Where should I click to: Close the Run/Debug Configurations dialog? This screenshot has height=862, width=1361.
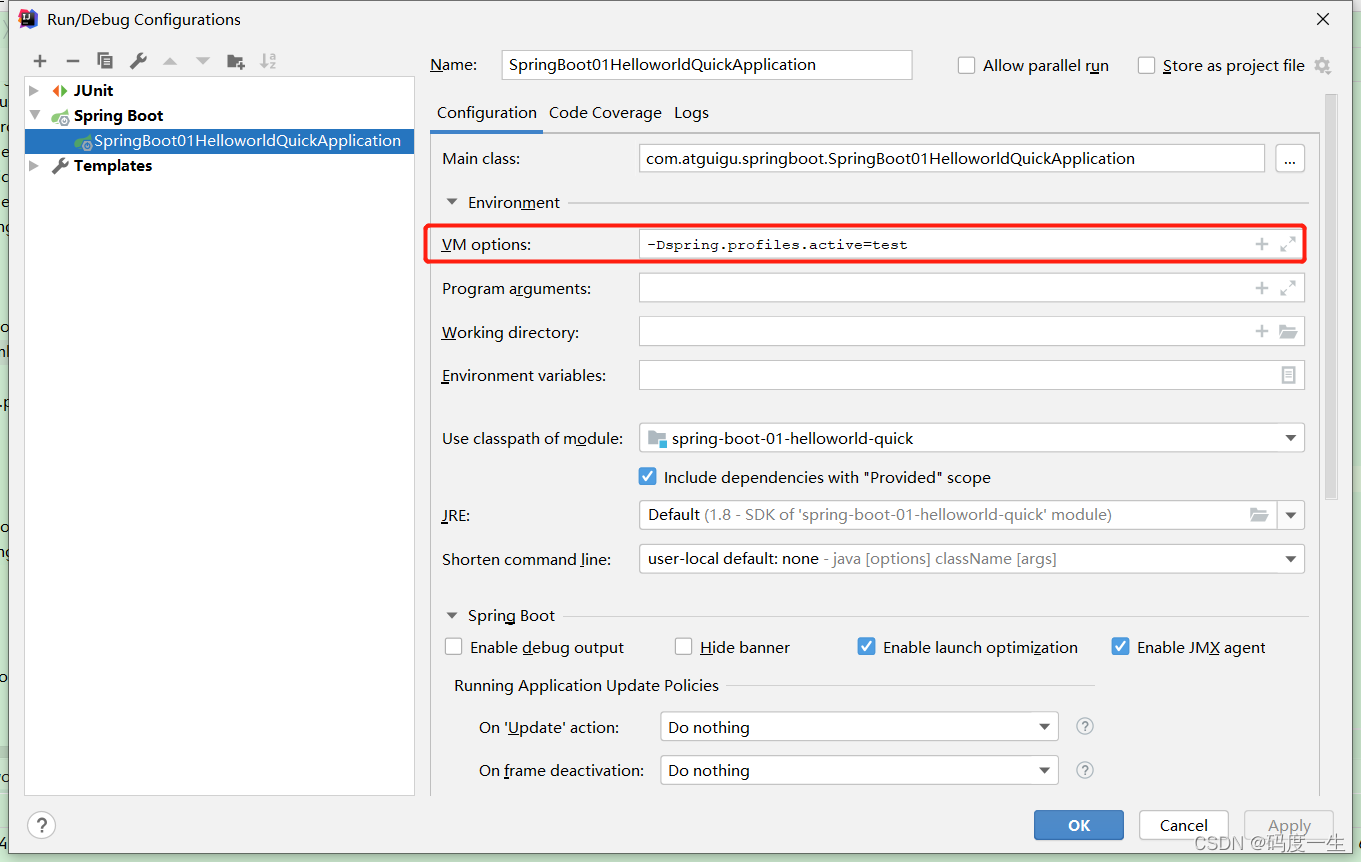click(x=1323, y=19)
